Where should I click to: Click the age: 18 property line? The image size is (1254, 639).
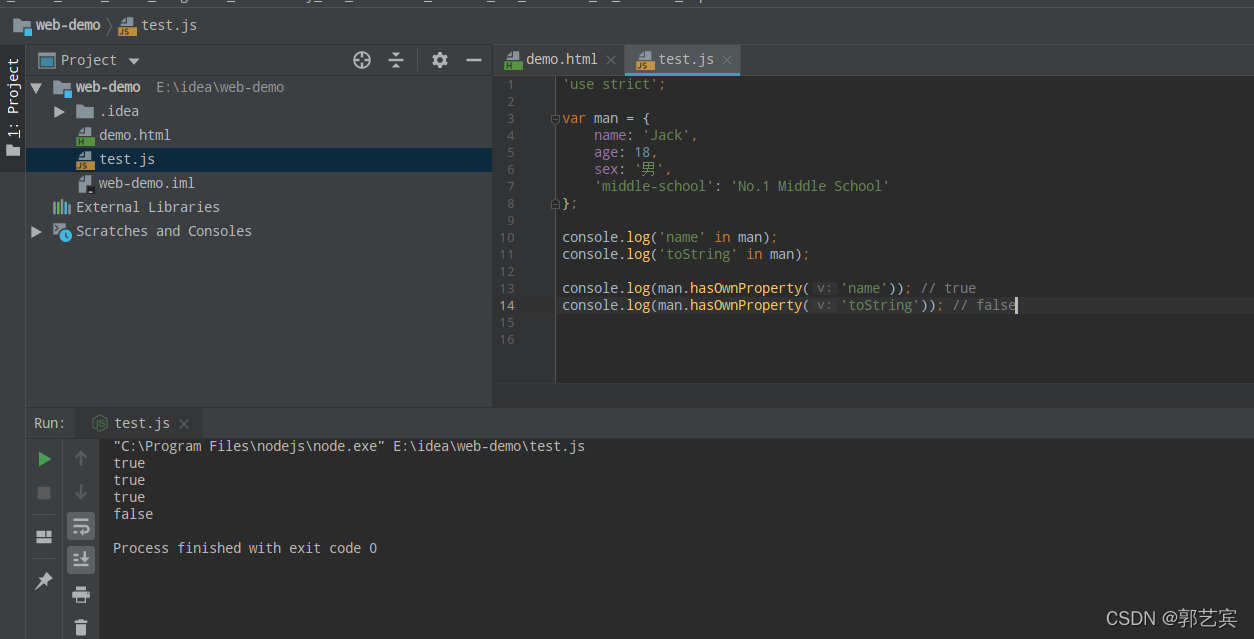click(x=626, y=153)
